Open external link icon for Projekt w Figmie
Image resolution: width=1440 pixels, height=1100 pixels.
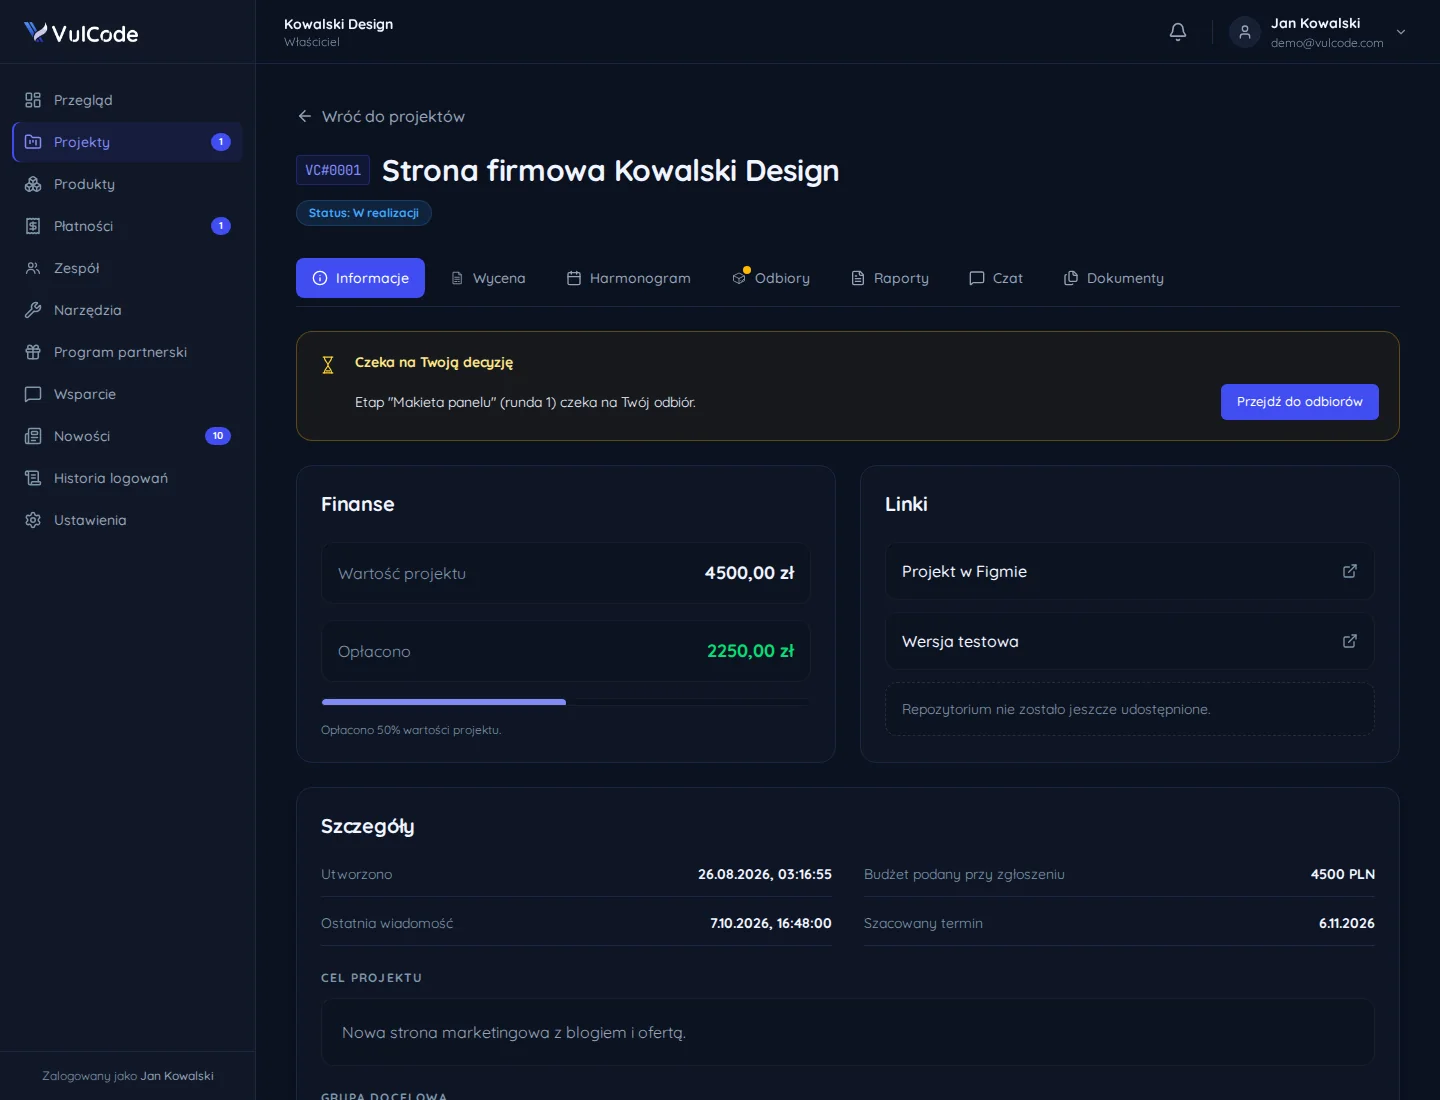tap(1350, 571)
